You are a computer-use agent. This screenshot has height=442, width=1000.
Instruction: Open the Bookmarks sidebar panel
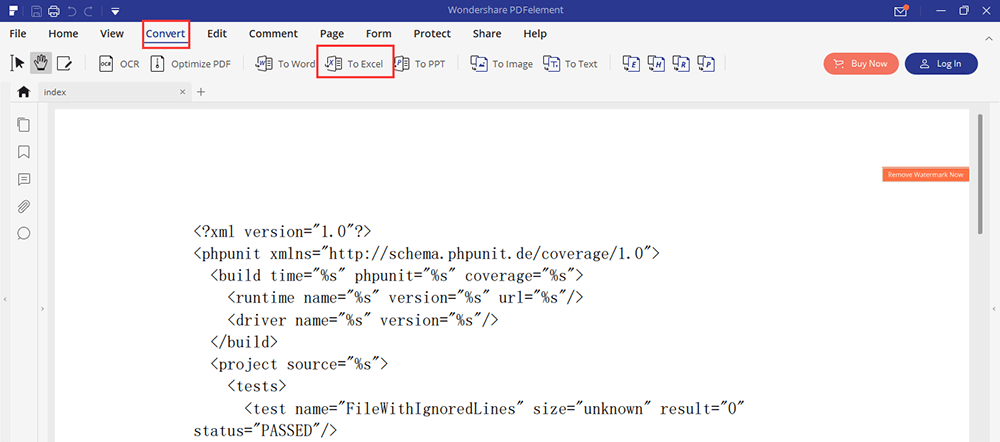[24, 152]
